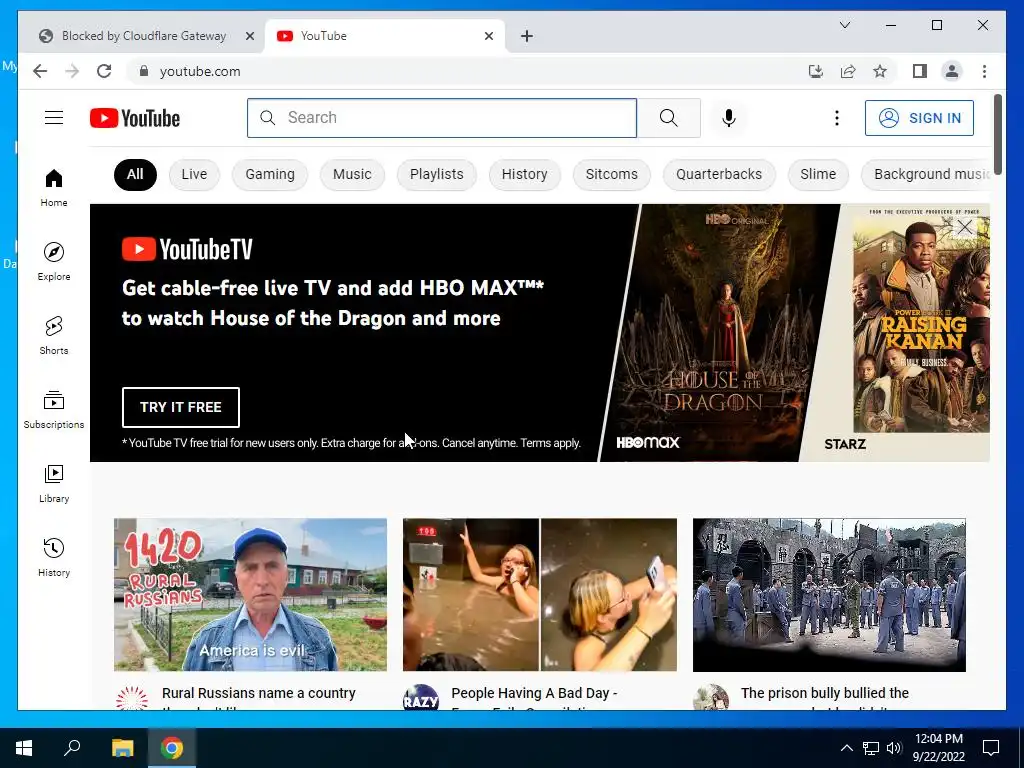Click TRY IT FREE button
This screenshot has height=768, width=1024.
tap(181, 407)
